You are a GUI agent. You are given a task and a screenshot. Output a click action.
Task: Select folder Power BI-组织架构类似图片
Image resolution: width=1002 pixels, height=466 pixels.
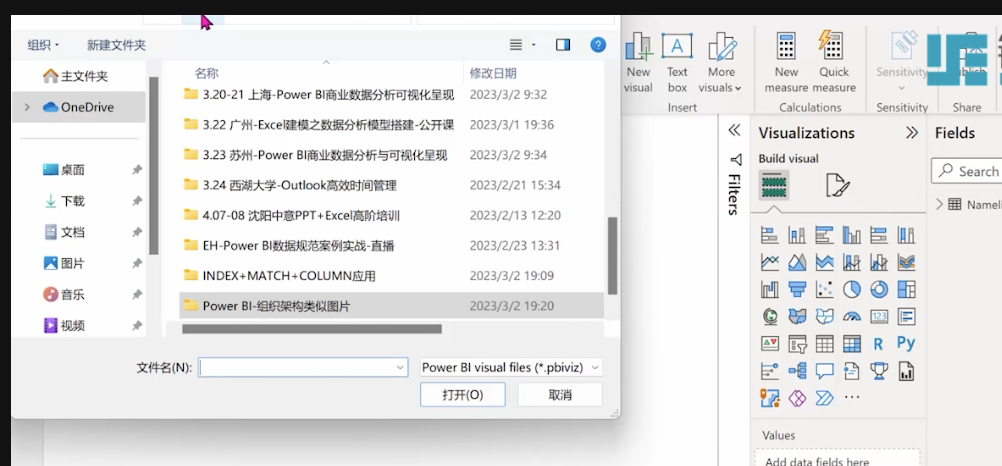(x=391, y=306)
